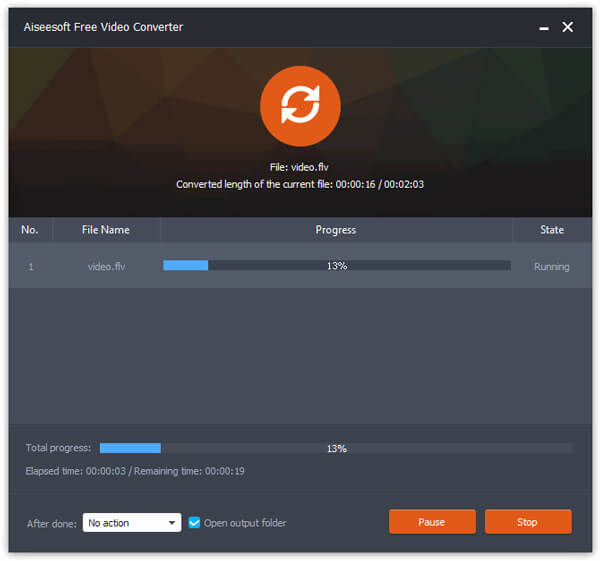Click the 'File: video.flv' label
This screenshot has width=600, height=561.
click(x=299, y=167)
